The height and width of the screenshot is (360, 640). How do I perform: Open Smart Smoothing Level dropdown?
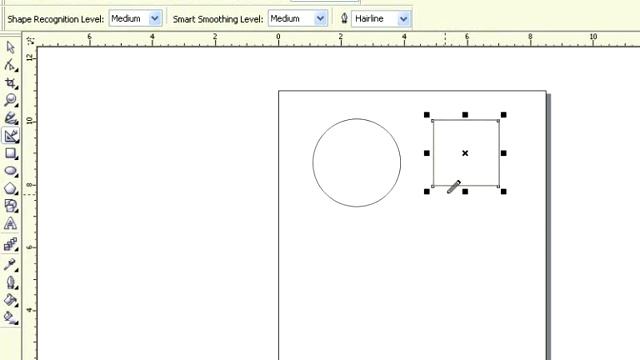320,18
